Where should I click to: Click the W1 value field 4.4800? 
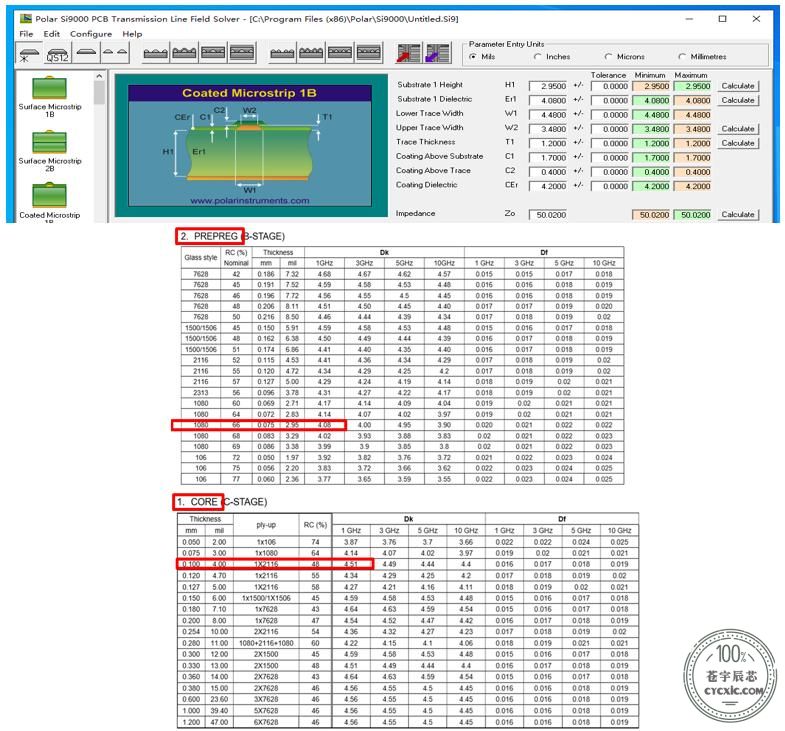tap(548, 115)
